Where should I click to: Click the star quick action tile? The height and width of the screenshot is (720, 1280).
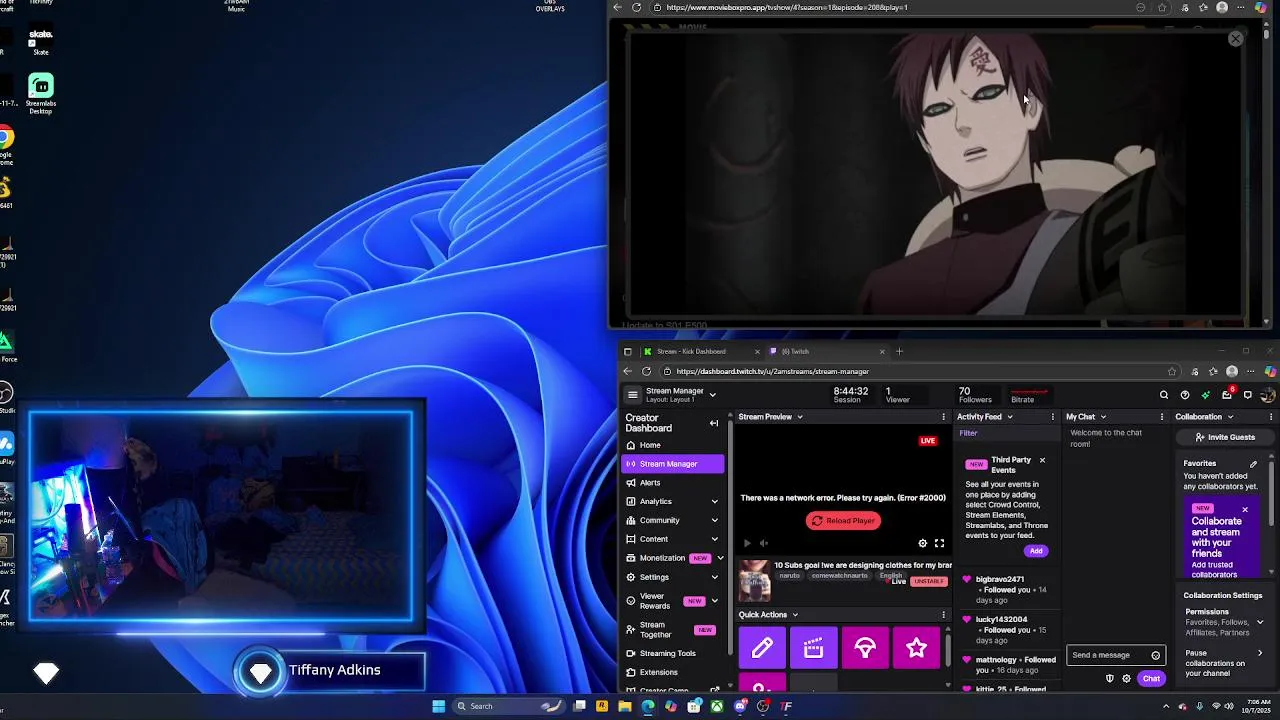[x=916, y=649]
